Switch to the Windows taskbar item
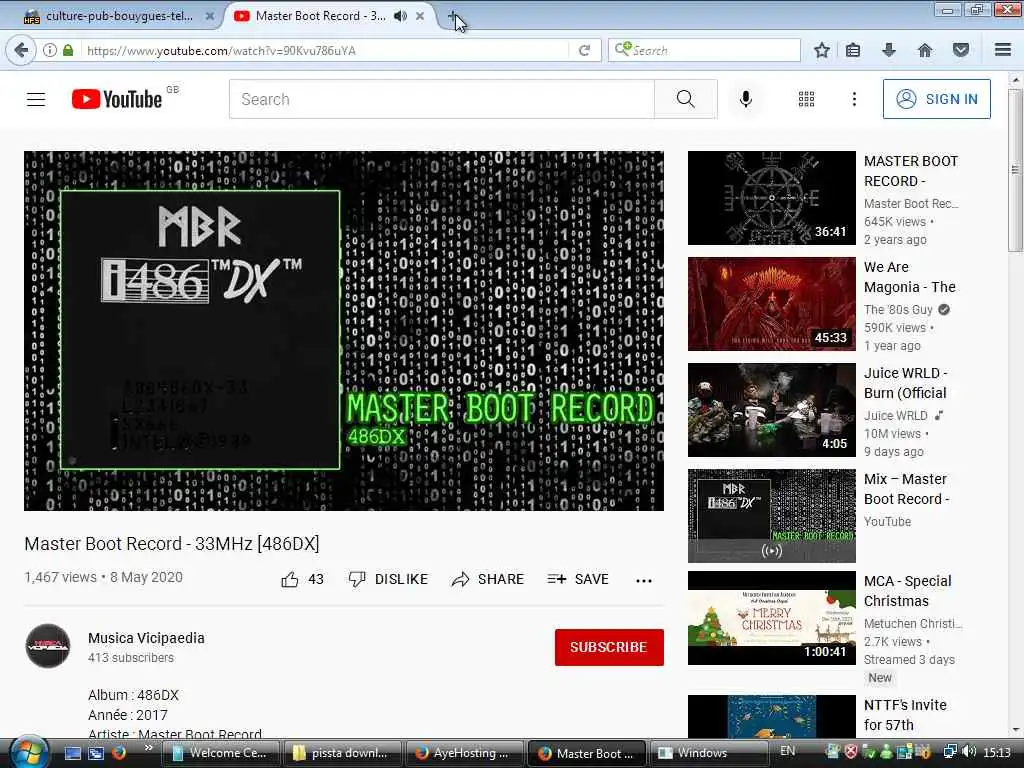The height and width of the screenshot is (768, 1024). pyautogui.click(x=709, y=753)
